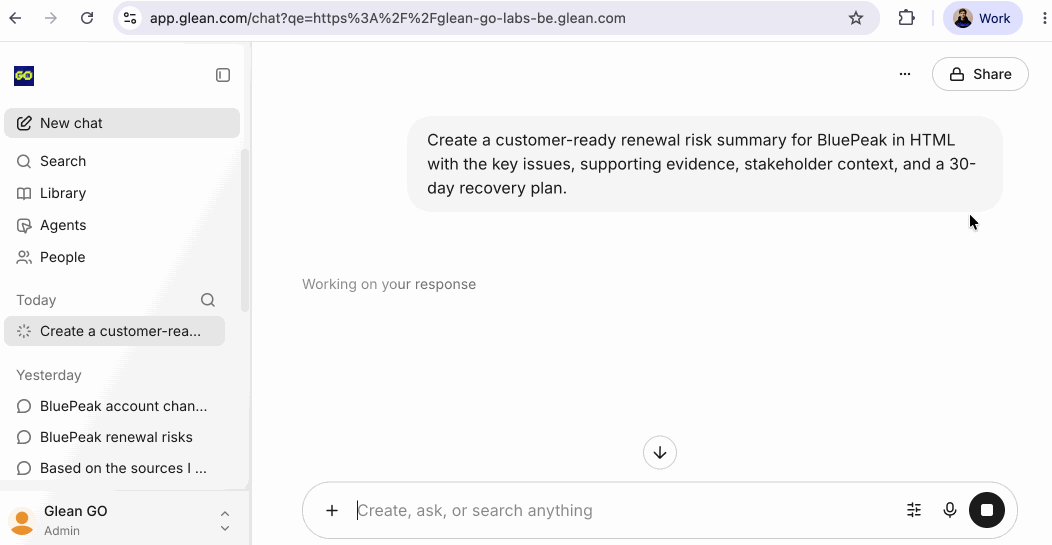Click the 'Working on your response' status
Viewport: 1052px width, 545px height.
point(389,284)
